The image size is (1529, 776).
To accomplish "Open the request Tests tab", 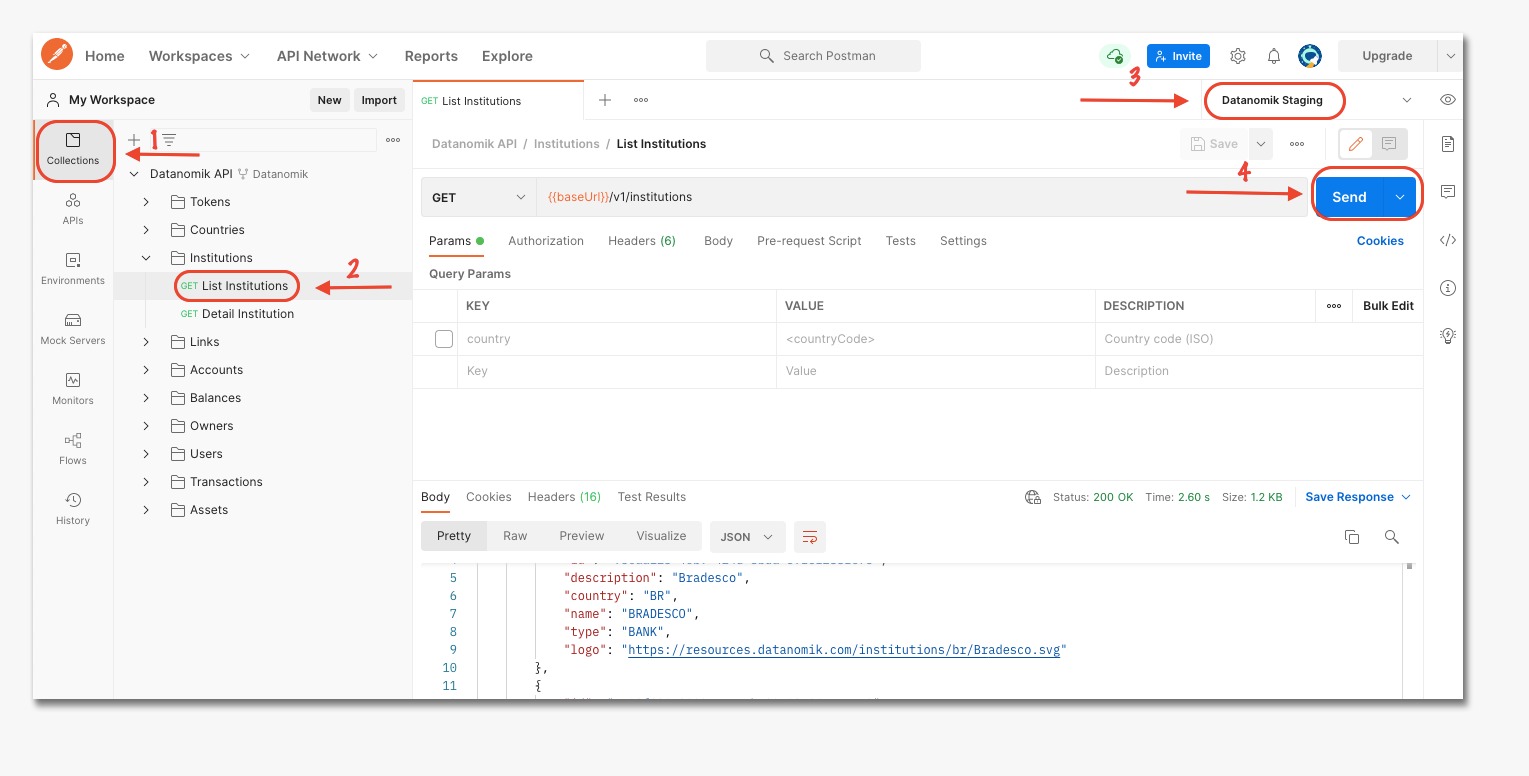I will pyautogui.click(x=900, y=241).
